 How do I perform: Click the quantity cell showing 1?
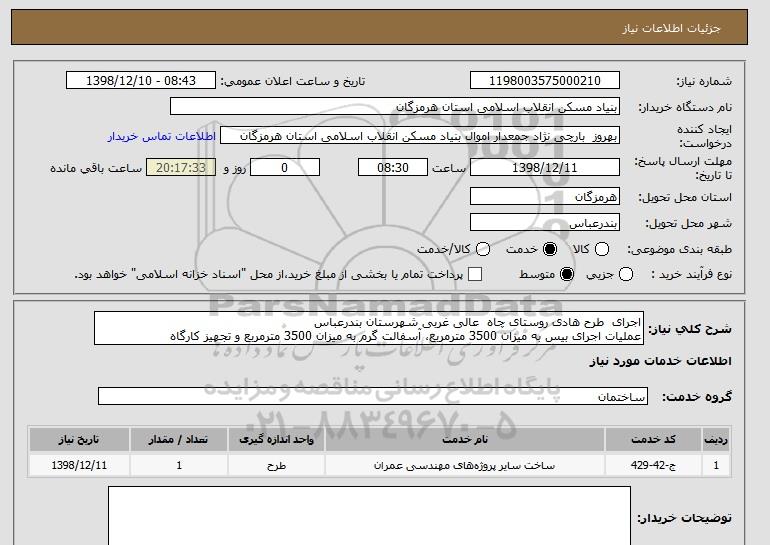tap(179, 465)
